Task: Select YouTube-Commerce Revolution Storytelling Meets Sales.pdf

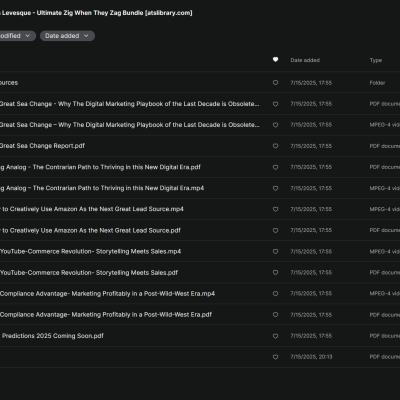Action: [89, 272]
